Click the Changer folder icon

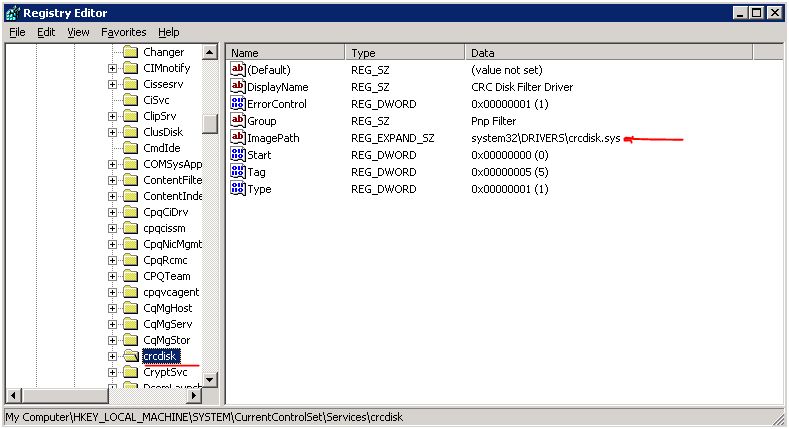point(130,52)
